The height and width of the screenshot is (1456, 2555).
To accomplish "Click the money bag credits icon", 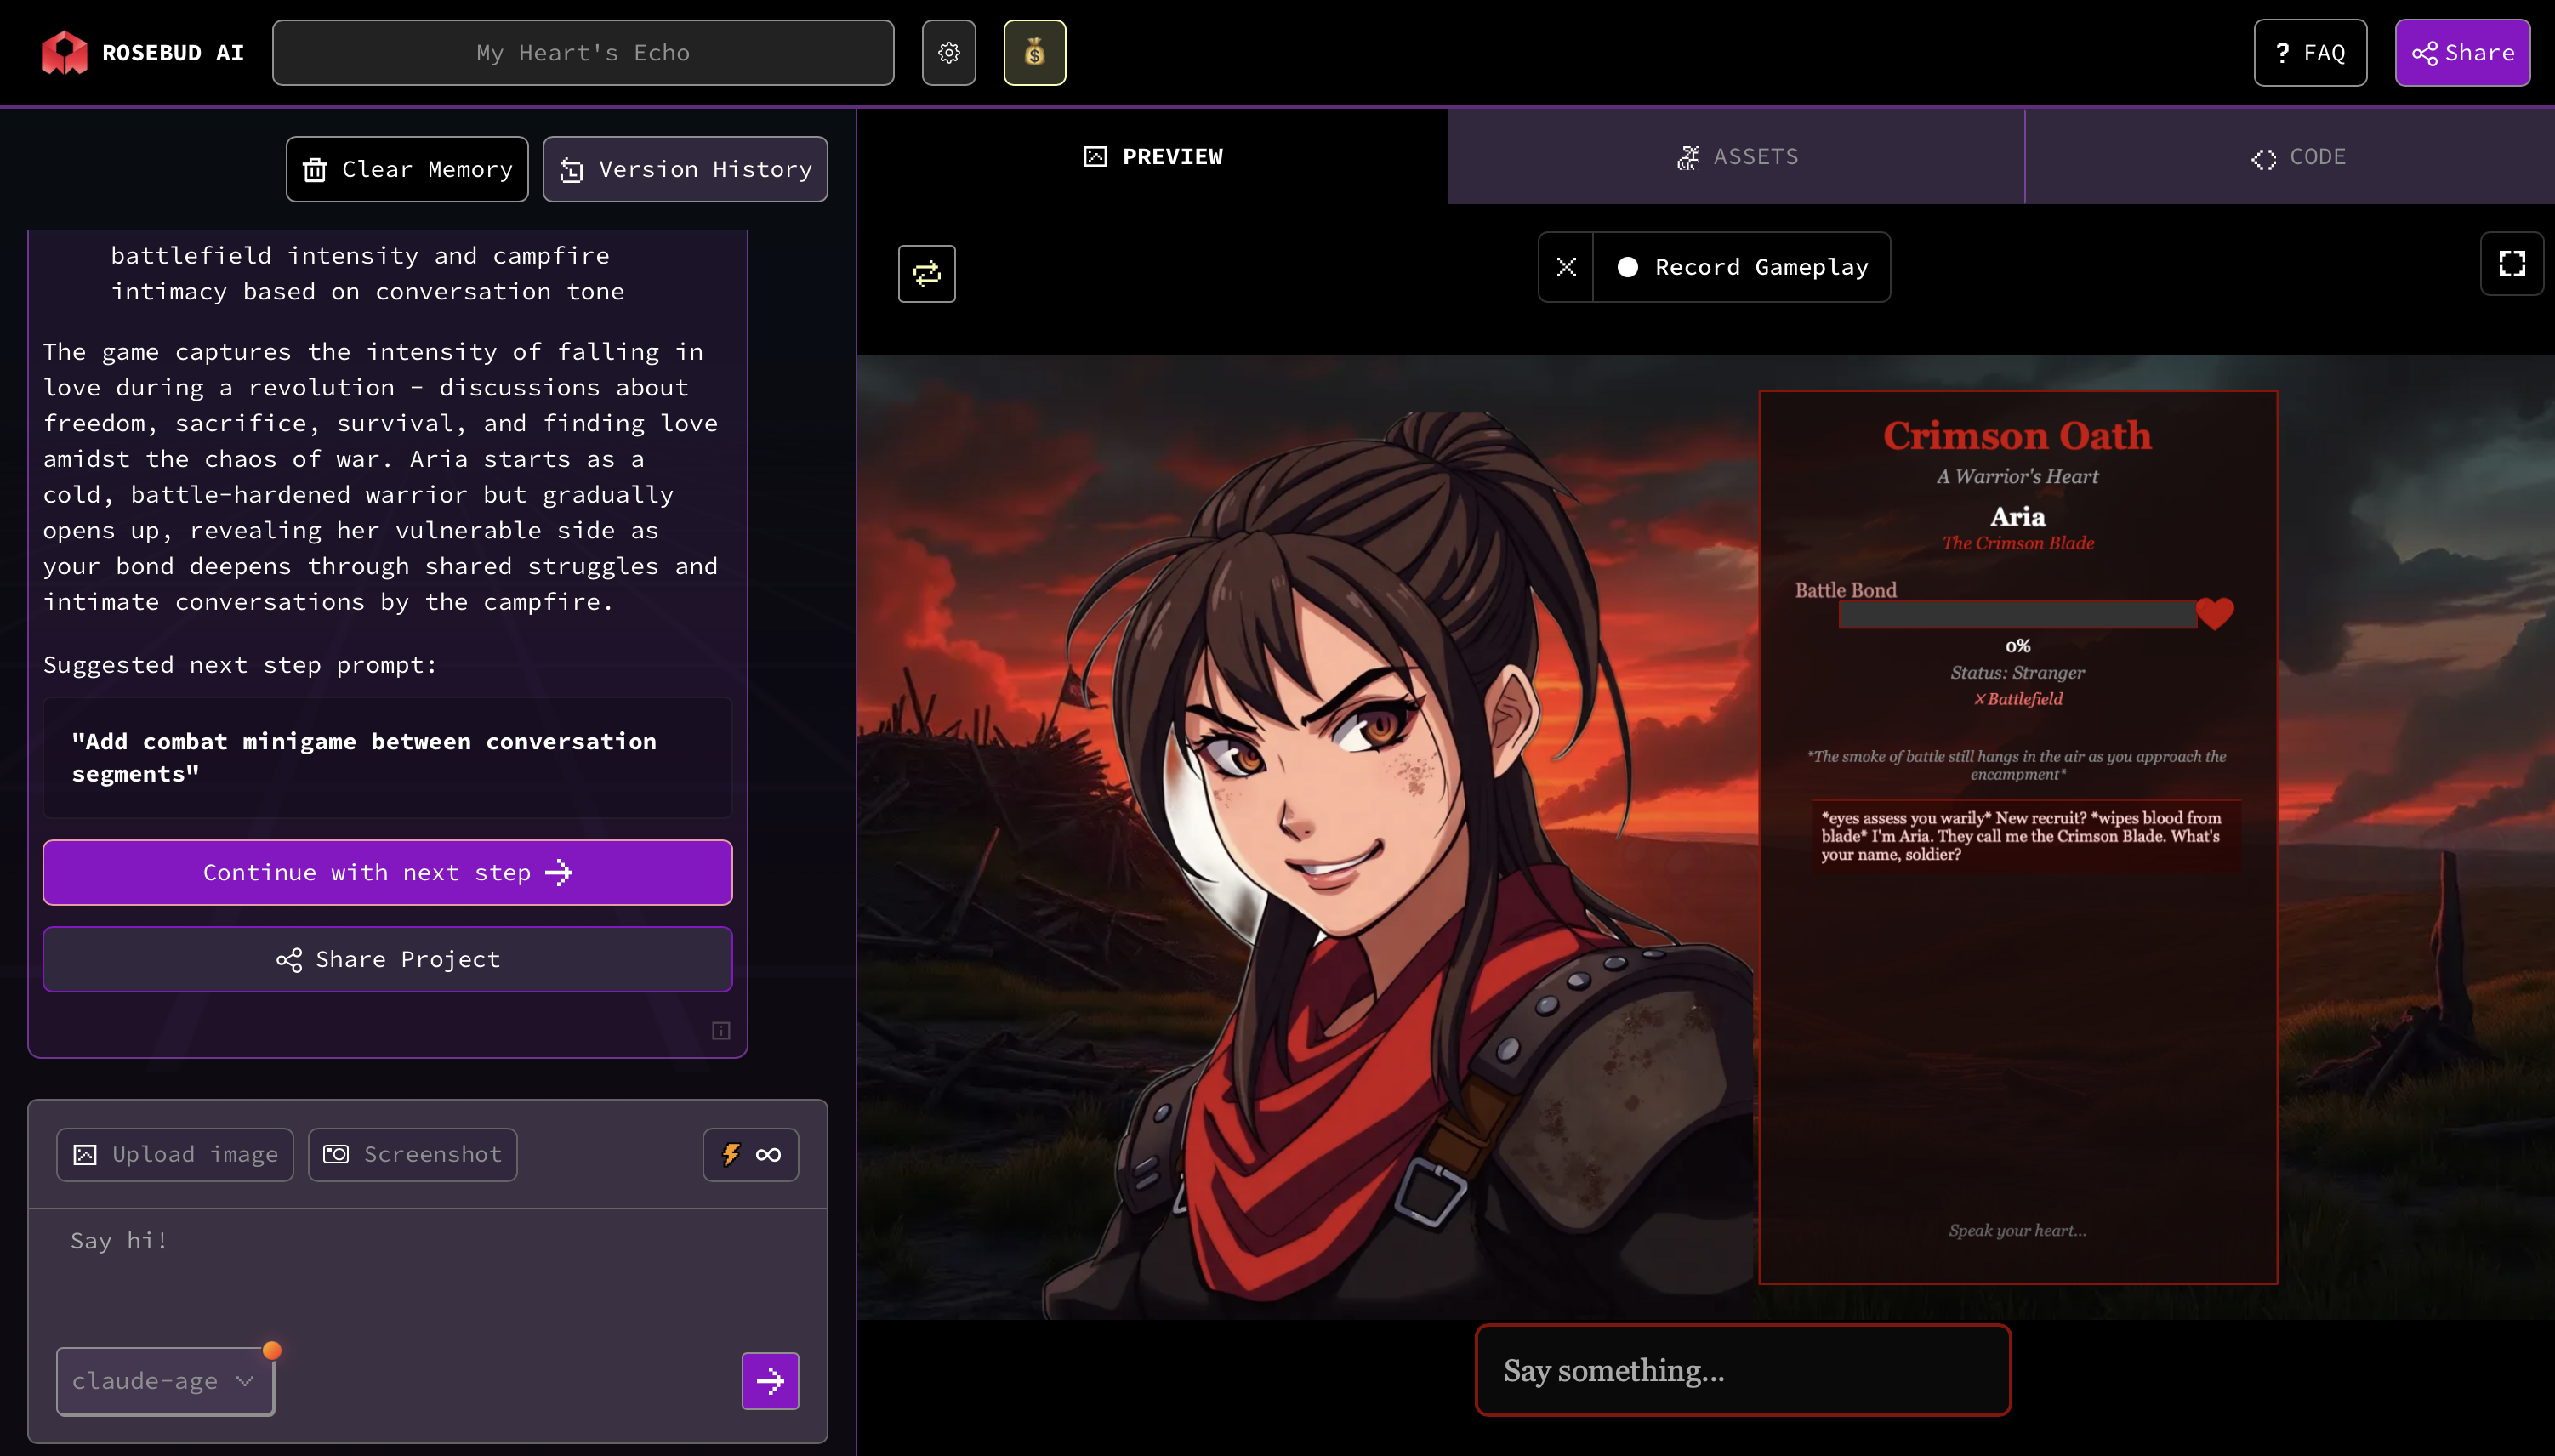I will coord(1034,53).
